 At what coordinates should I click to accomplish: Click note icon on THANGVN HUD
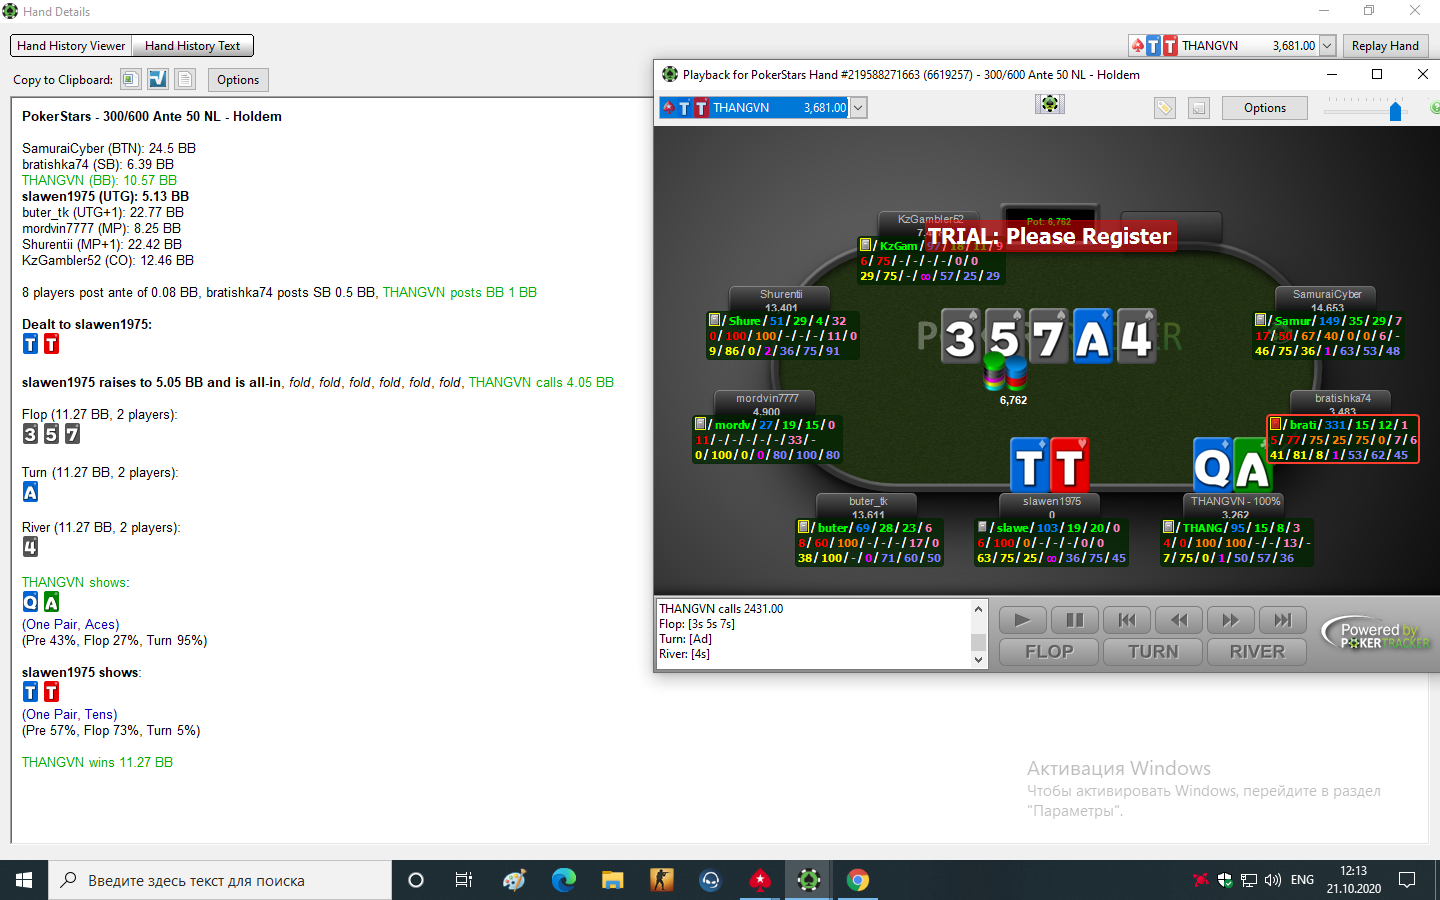click(1168, 527)
